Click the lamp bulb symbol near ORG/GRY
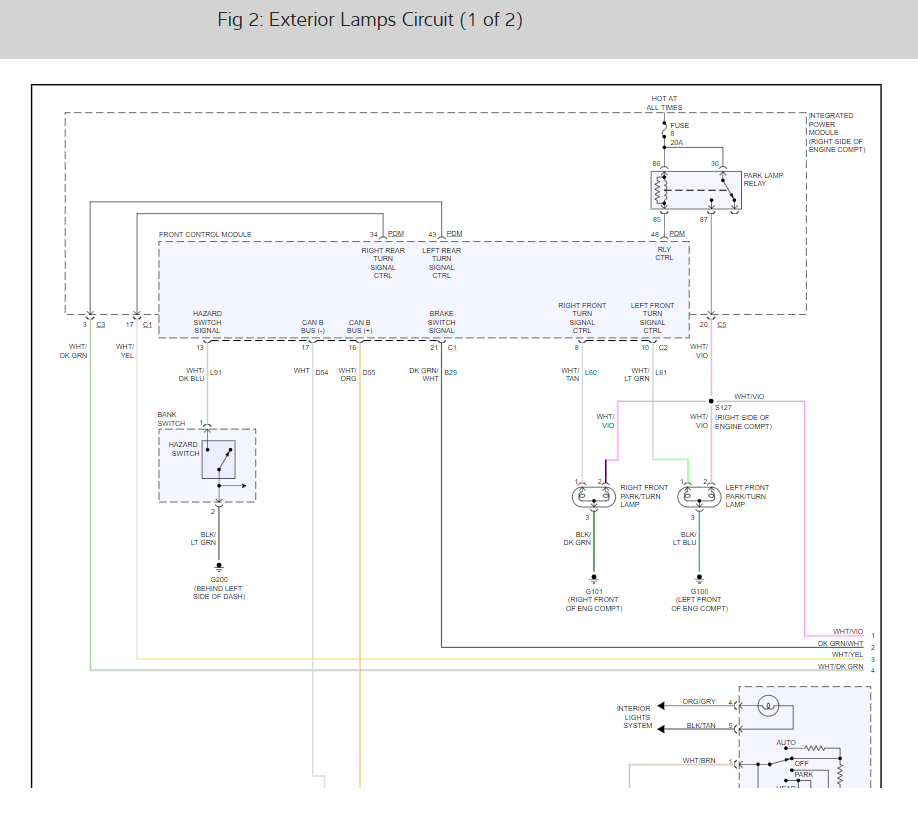This screenshot has width=918, height=818. coord(768,706)
